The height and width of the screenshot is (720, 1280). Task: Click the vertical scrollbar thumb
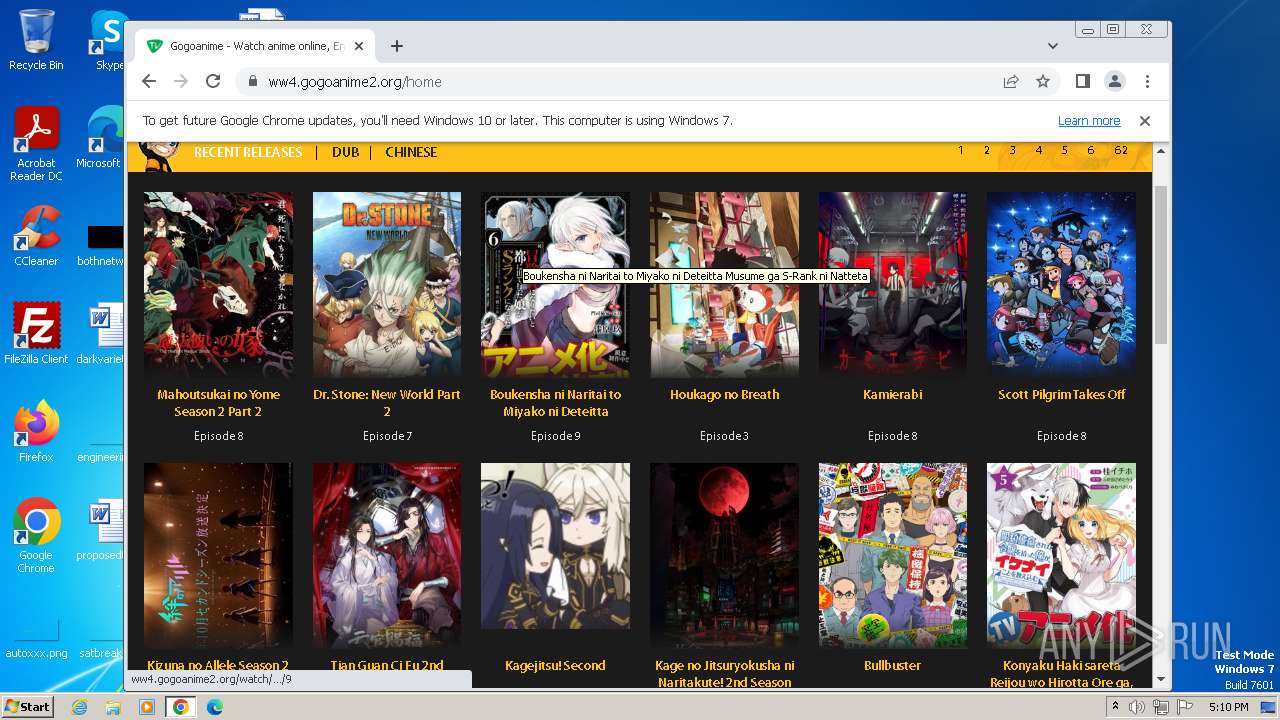tap(1161, 265)
